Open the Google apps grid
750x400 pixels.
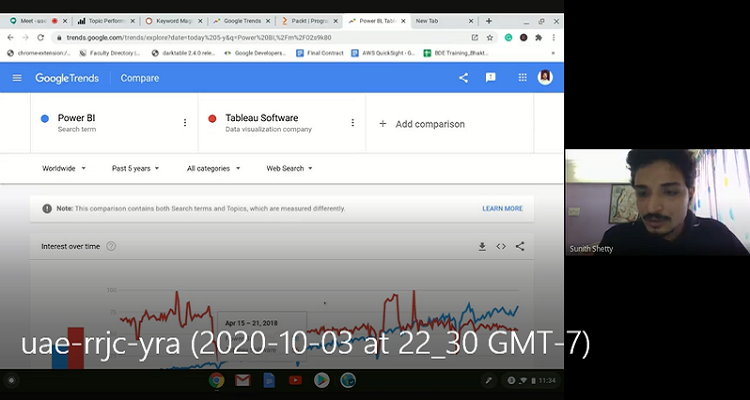[522, 78]
